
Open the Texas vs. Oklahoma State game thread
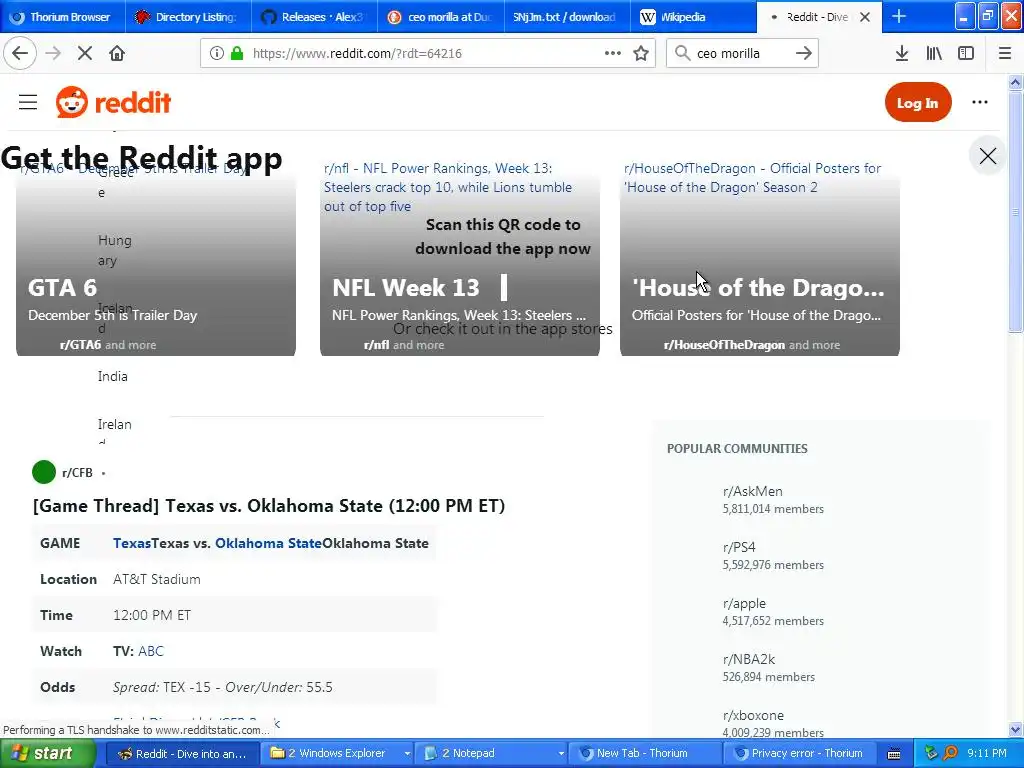point(268,506)
